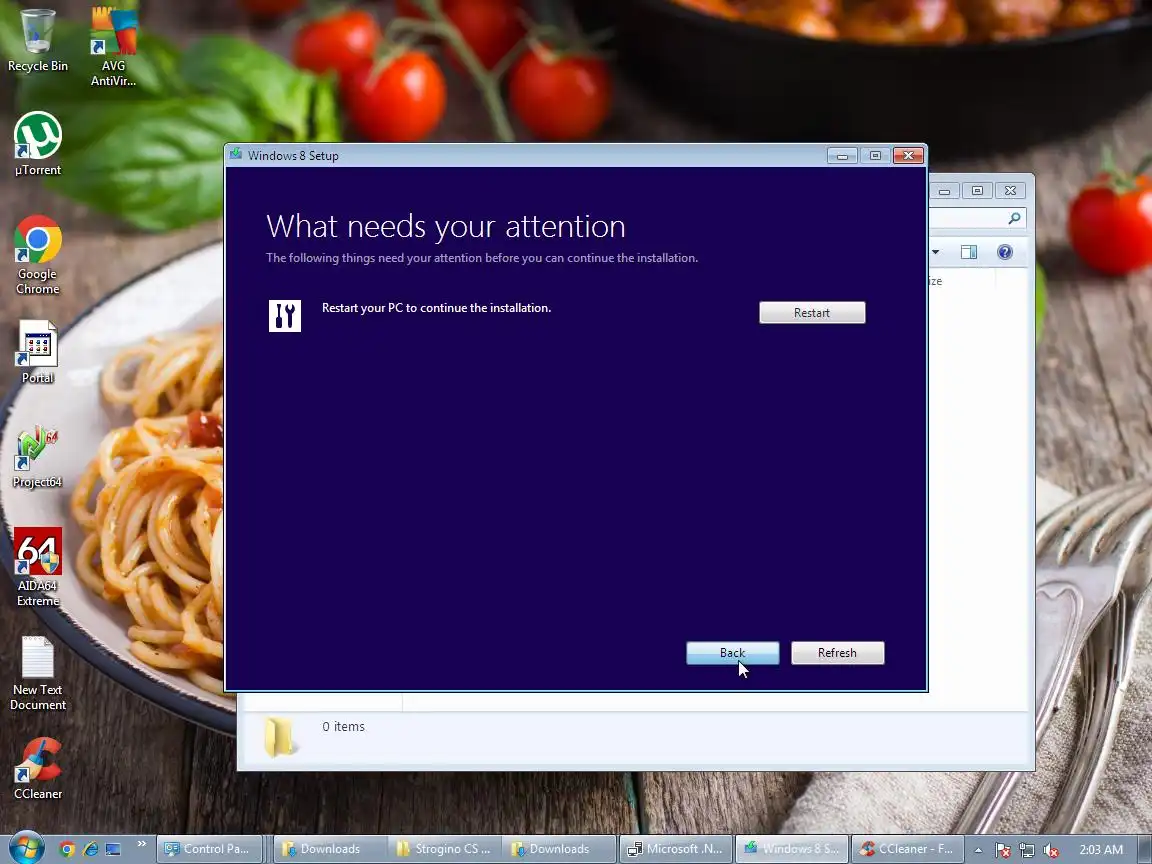Click the folder icon in Explorer details pane
Screen dimensions: 1152x864
[x=279, y=737]
